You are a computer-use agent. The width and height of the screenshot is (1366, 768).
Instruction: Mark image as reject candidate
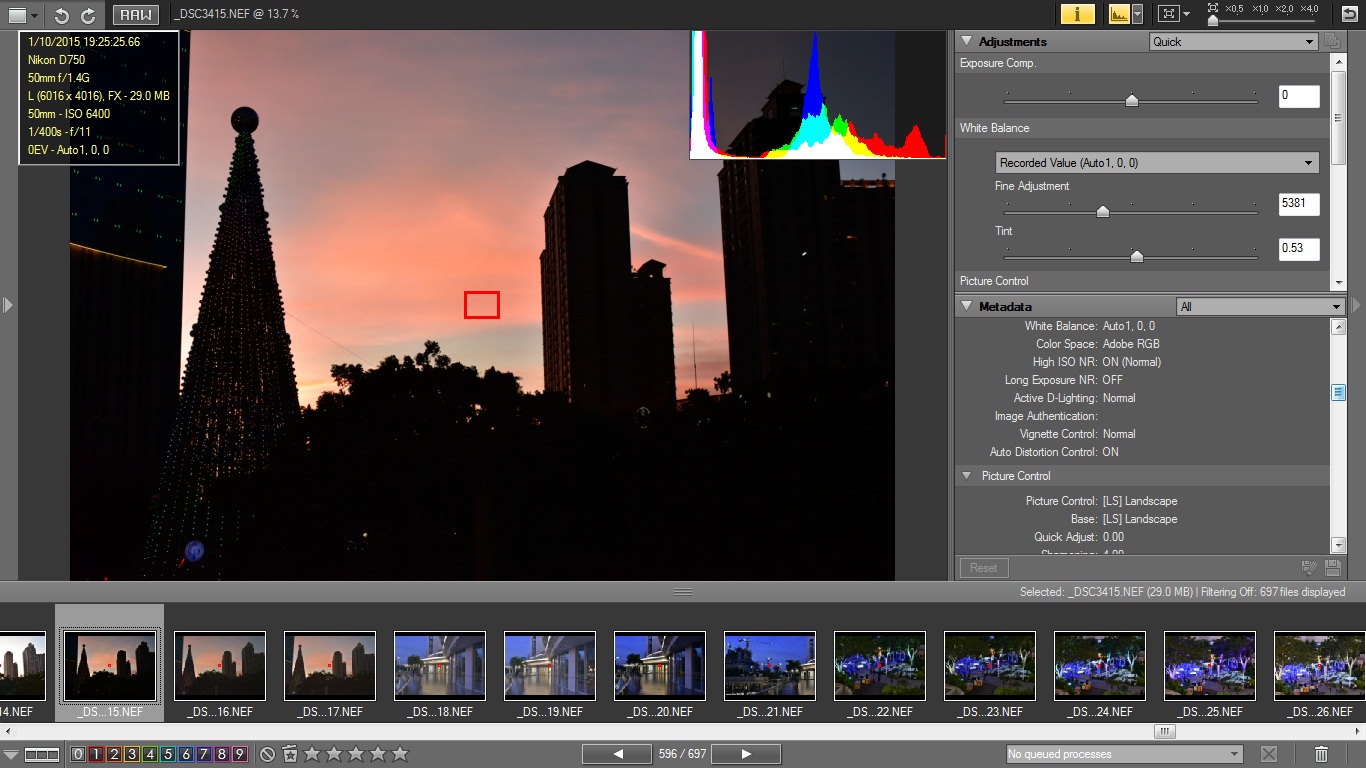click(290, 754)
